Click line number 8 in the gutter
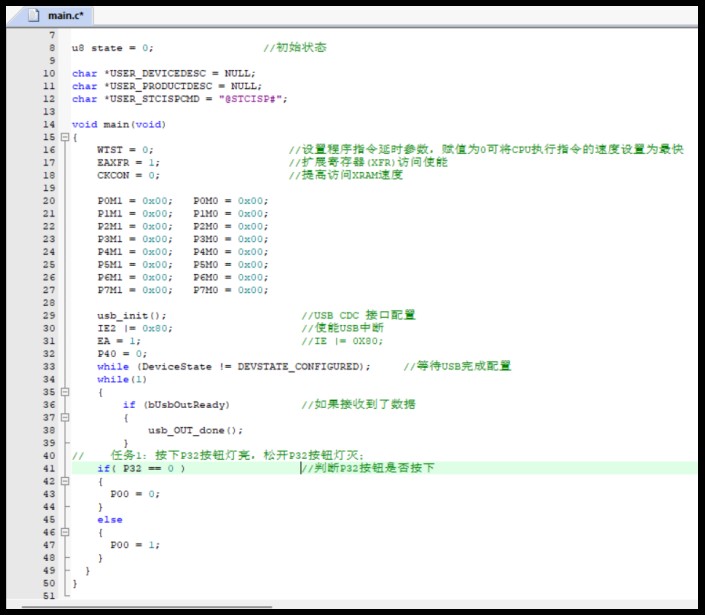 point(52,48)
